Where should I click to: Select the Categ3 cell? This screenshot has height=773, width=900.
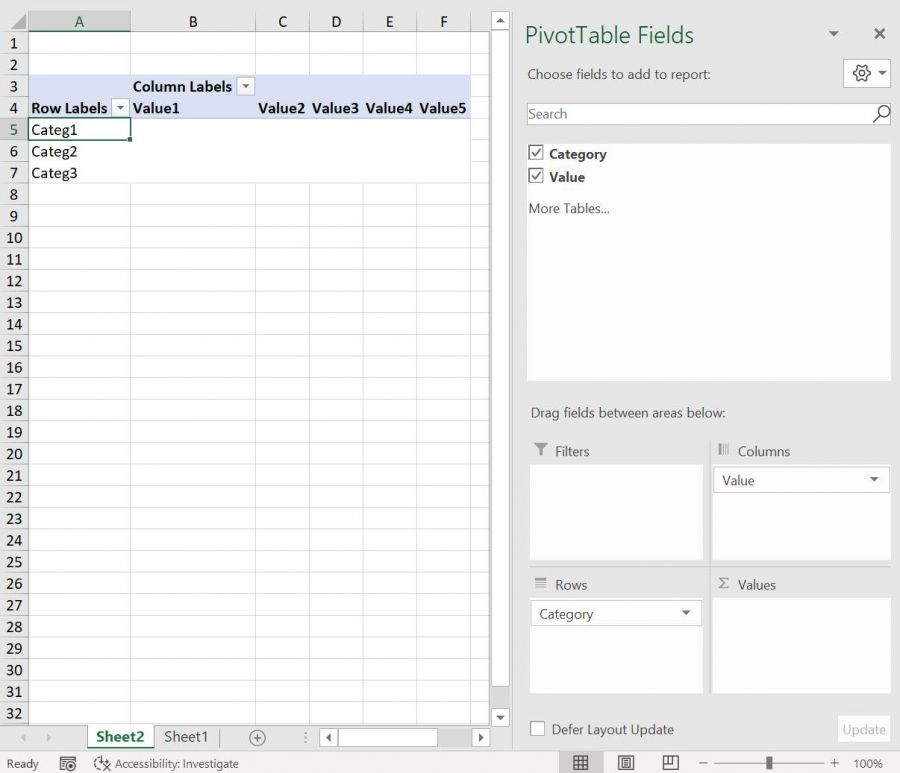(x=79, y=173)
